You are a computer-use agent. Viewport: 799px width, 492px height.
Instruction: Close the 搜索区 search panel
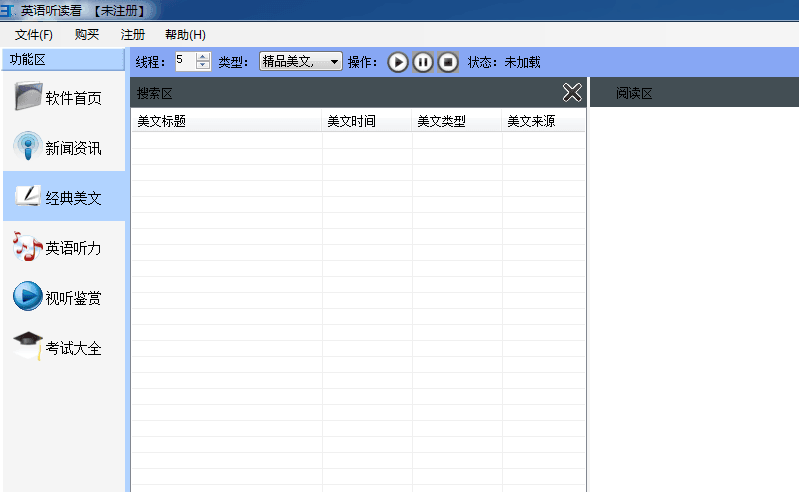point(572,93)
